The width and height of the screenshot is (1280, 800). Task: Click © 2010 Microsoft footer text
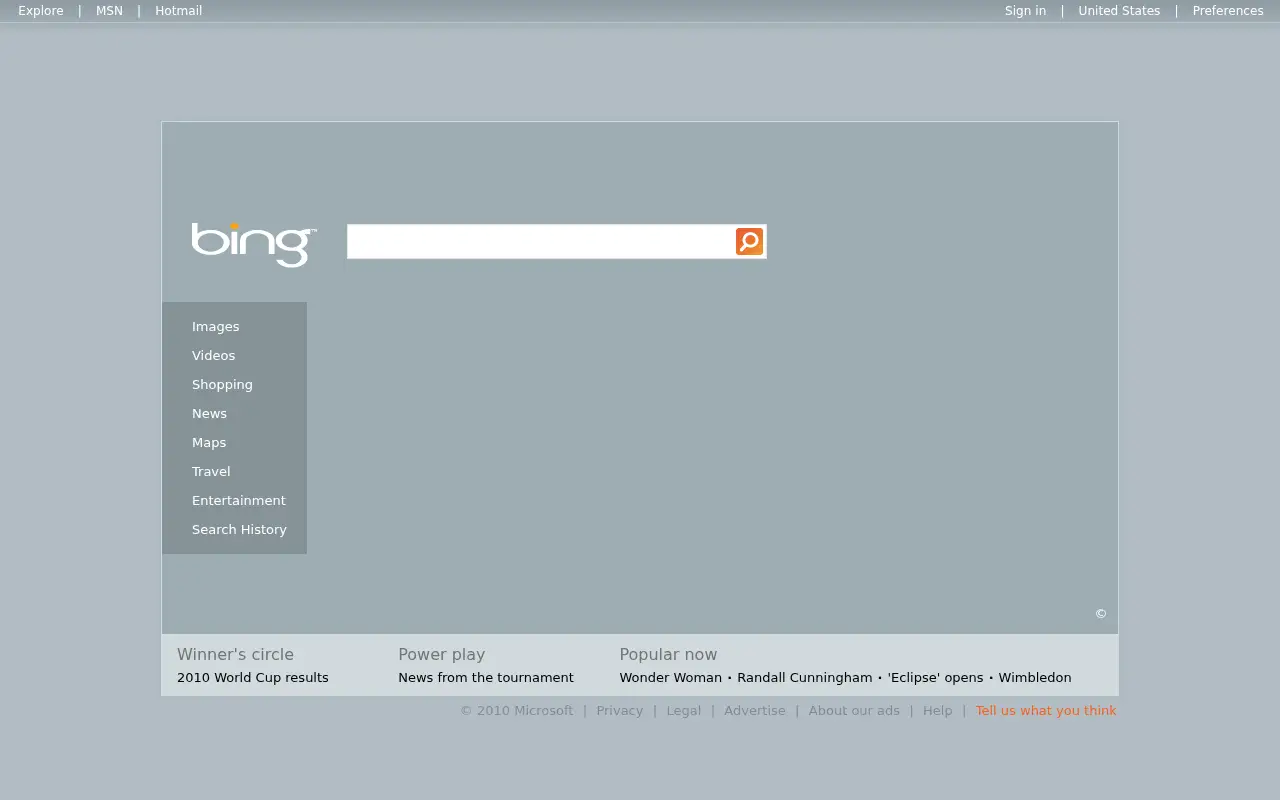[516, 711]
